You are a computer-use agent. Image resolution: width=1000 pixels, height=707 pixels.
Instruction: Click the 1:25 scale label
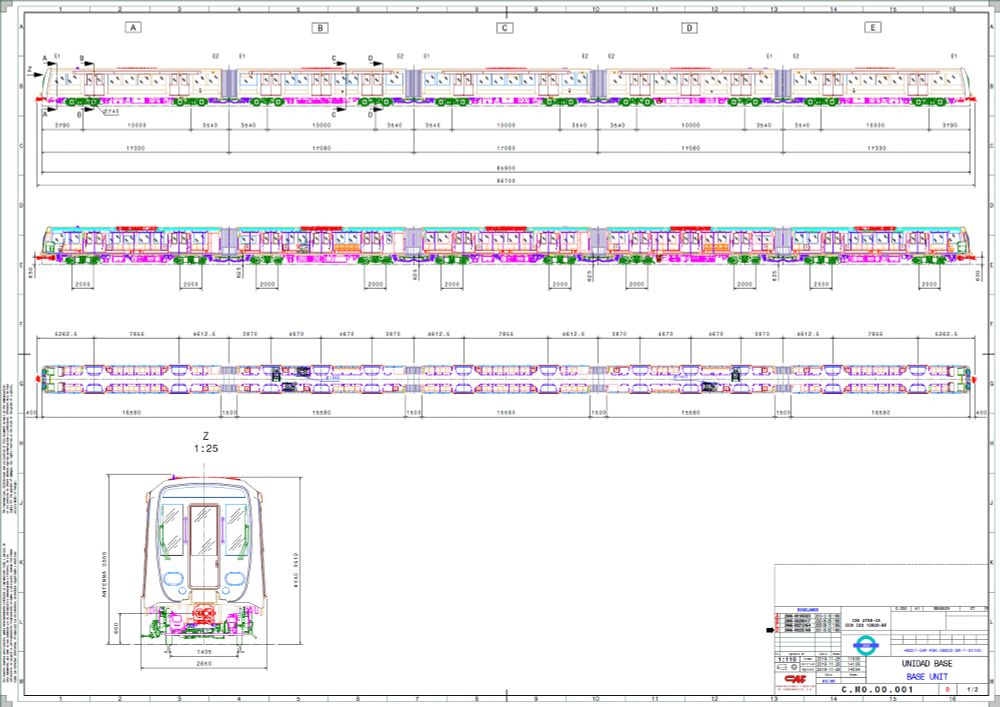click(206, 449)
